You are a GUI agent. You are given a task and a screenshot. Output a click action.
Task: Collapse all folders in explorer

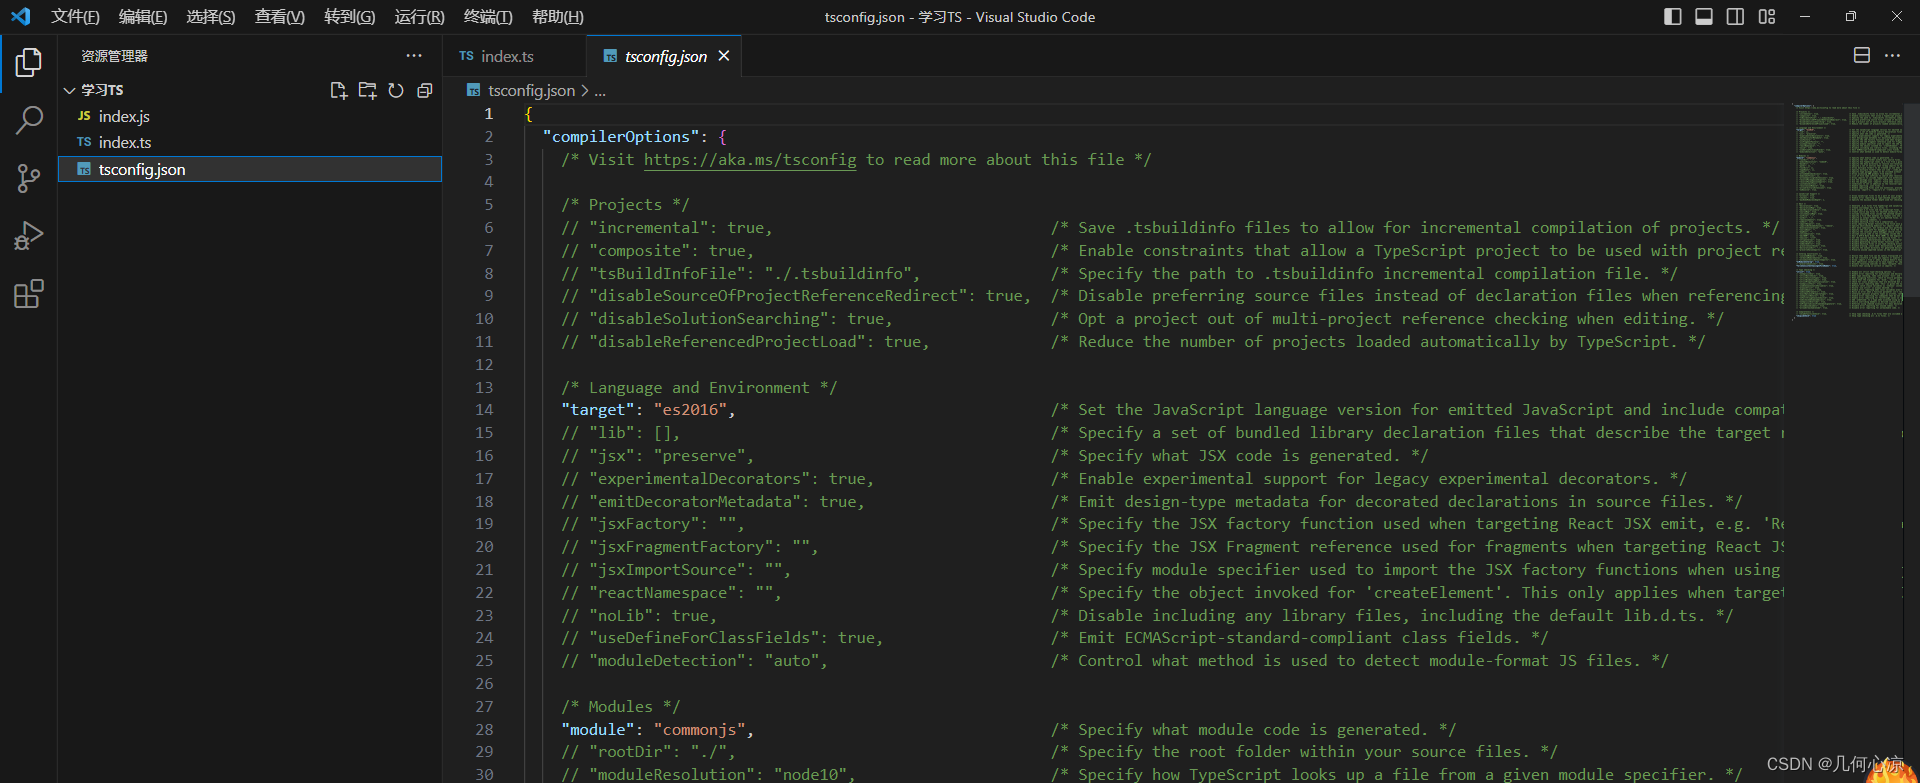click(x=424, y=90)
